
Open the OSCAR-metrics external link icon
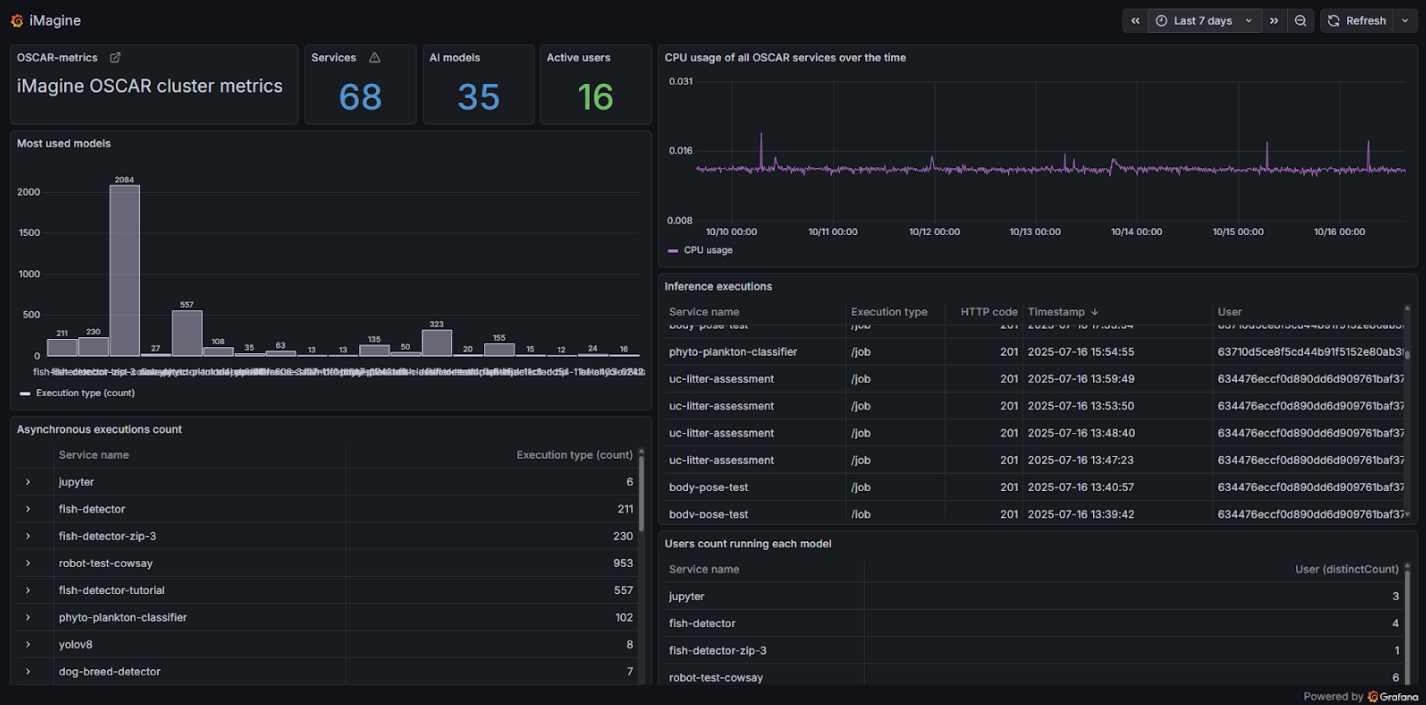tap(115, 58)
